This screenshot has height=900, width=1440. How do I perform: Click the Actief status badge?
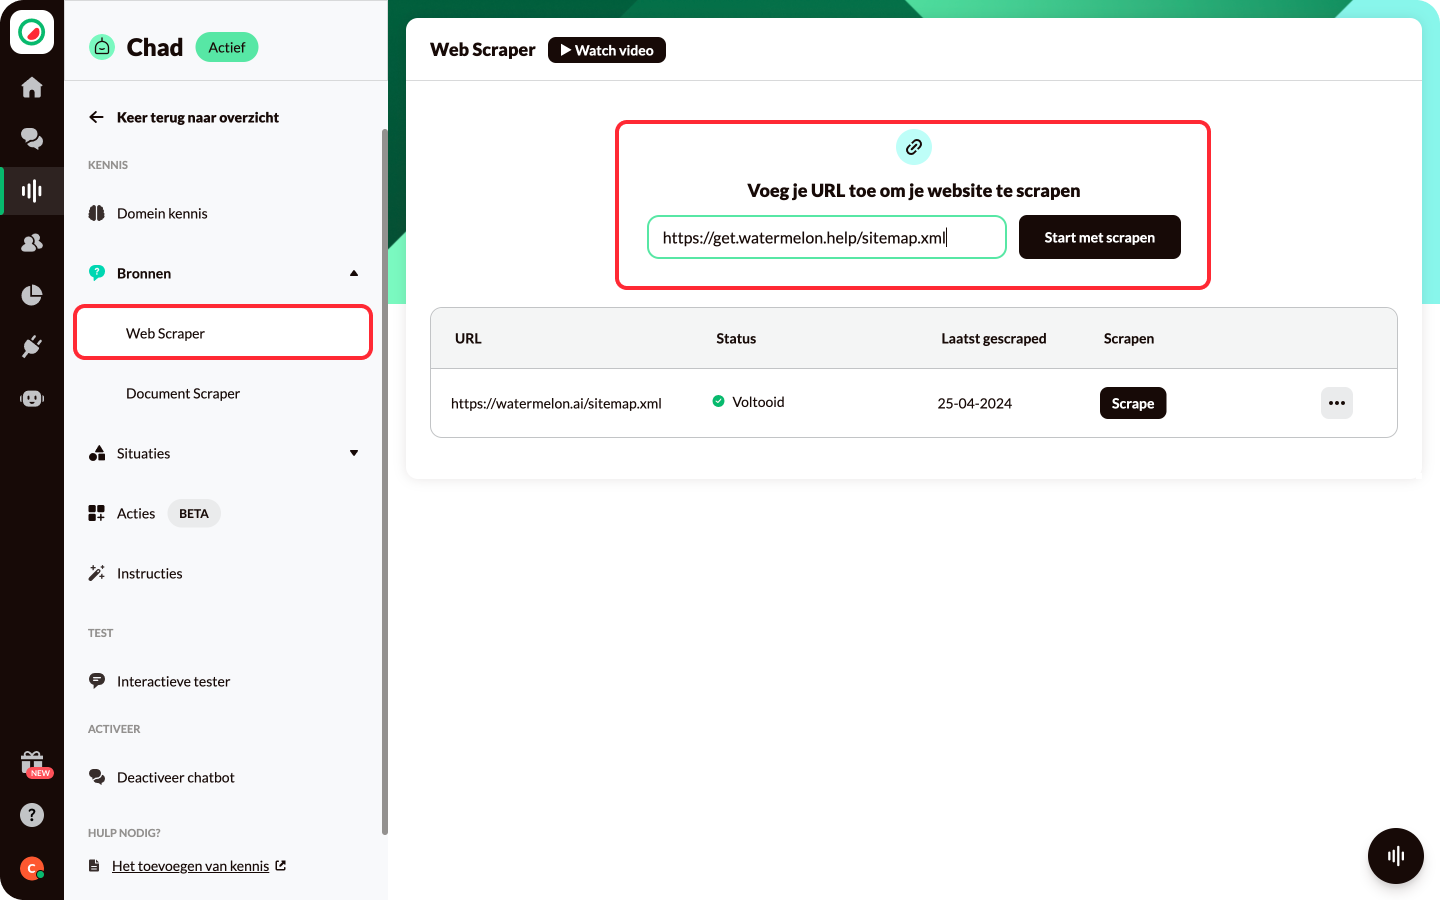coord(227,47)
